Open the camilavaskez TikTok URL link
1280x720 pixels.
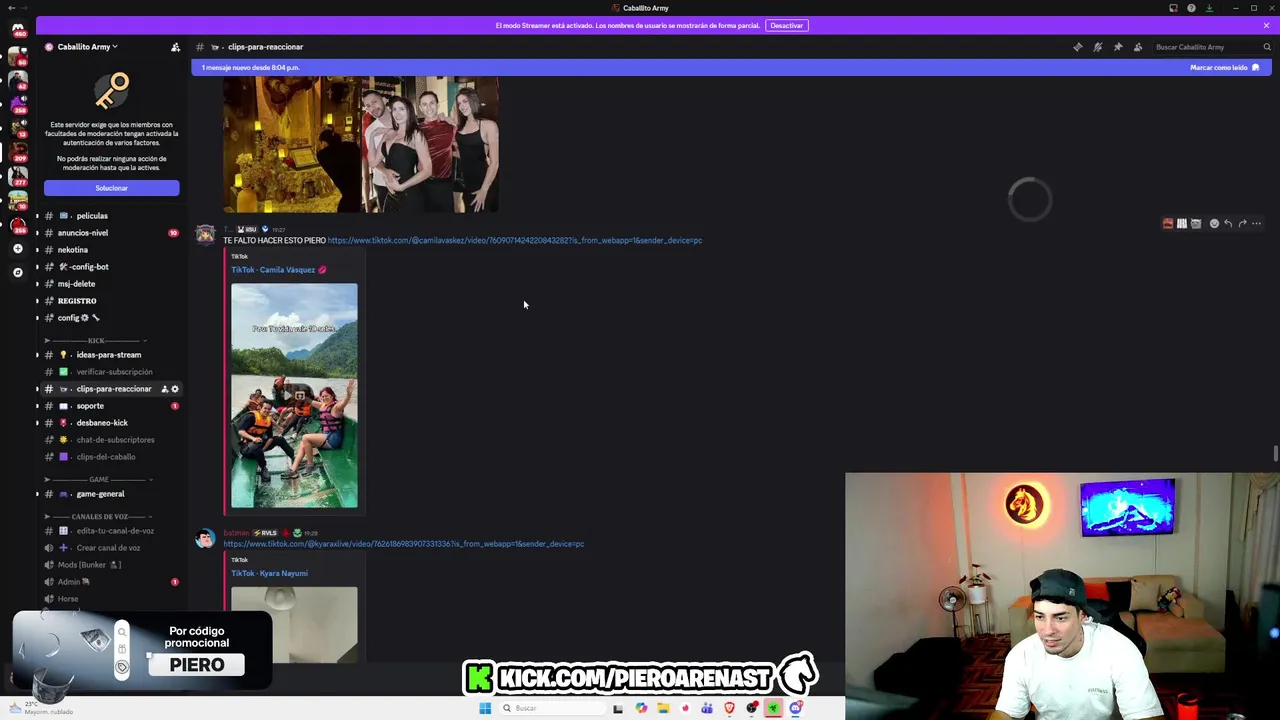tap(515, 241)
